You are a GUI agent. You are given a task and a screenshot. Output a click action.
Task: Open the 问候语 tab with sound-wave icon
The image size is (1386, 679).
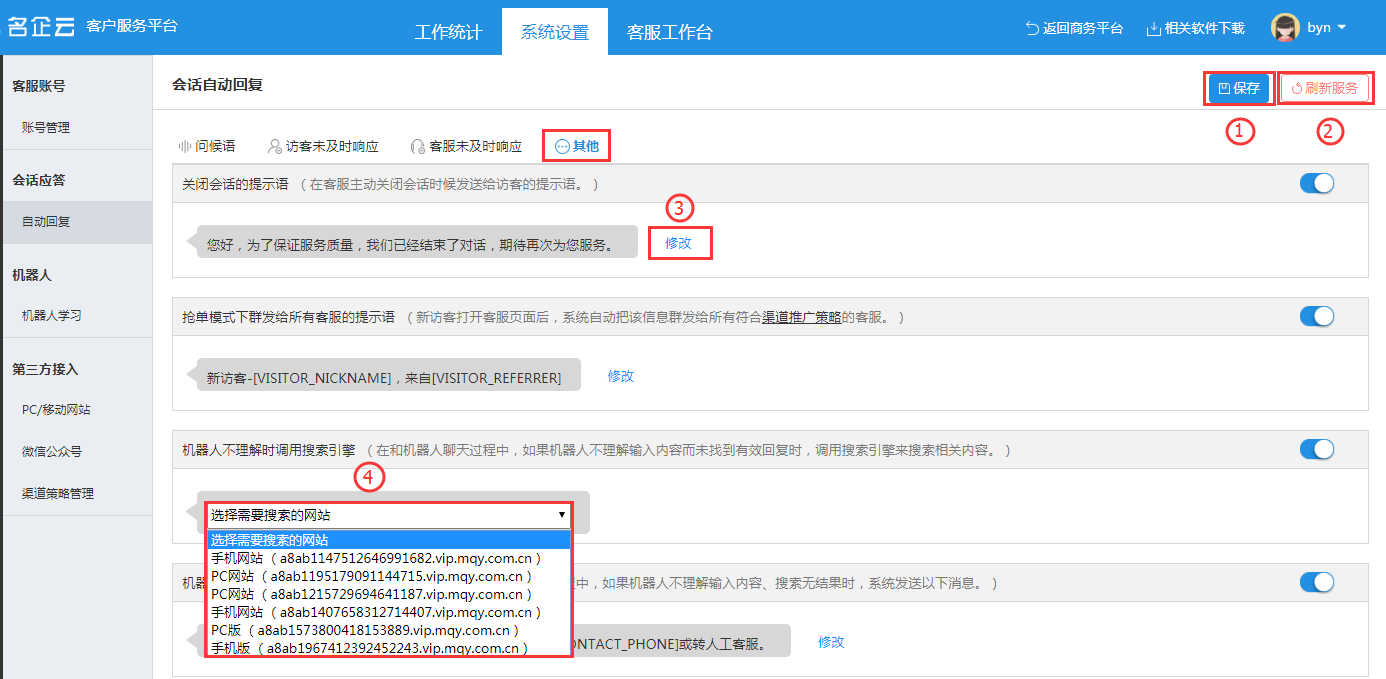pyautogui.click(x=184, y=146)
